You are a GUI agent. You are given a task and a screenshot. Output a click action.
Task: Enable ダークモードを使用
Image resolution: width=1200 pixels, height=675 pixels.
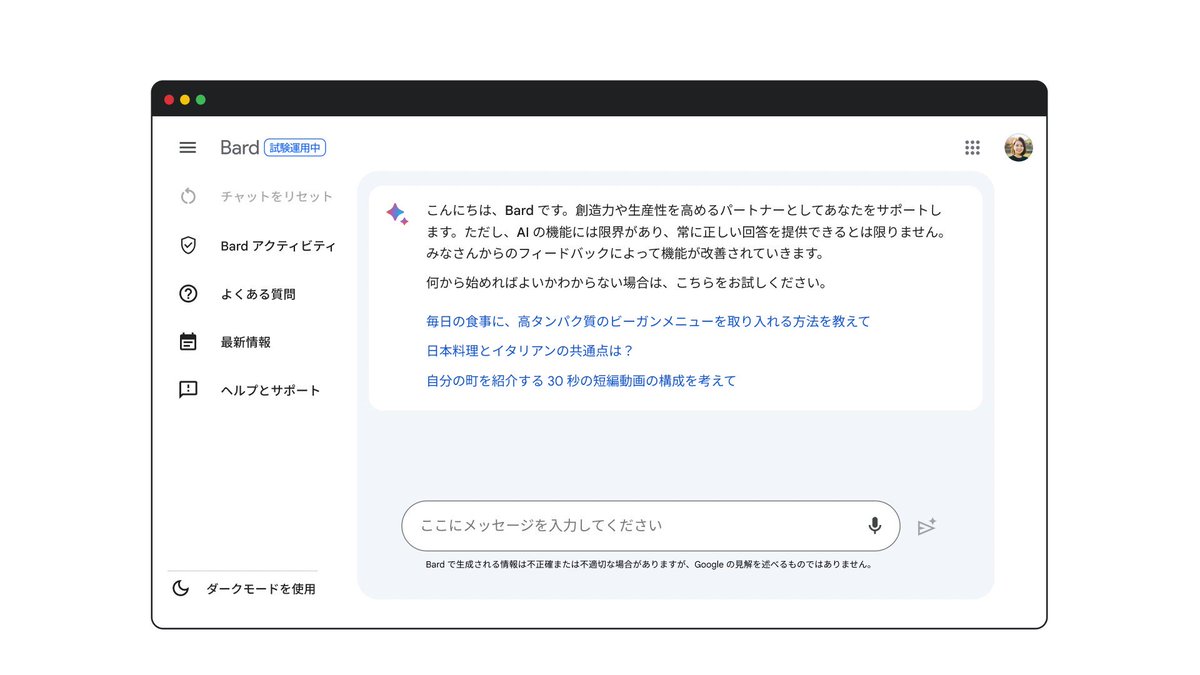pyautogui.click(x=261, y=589)
